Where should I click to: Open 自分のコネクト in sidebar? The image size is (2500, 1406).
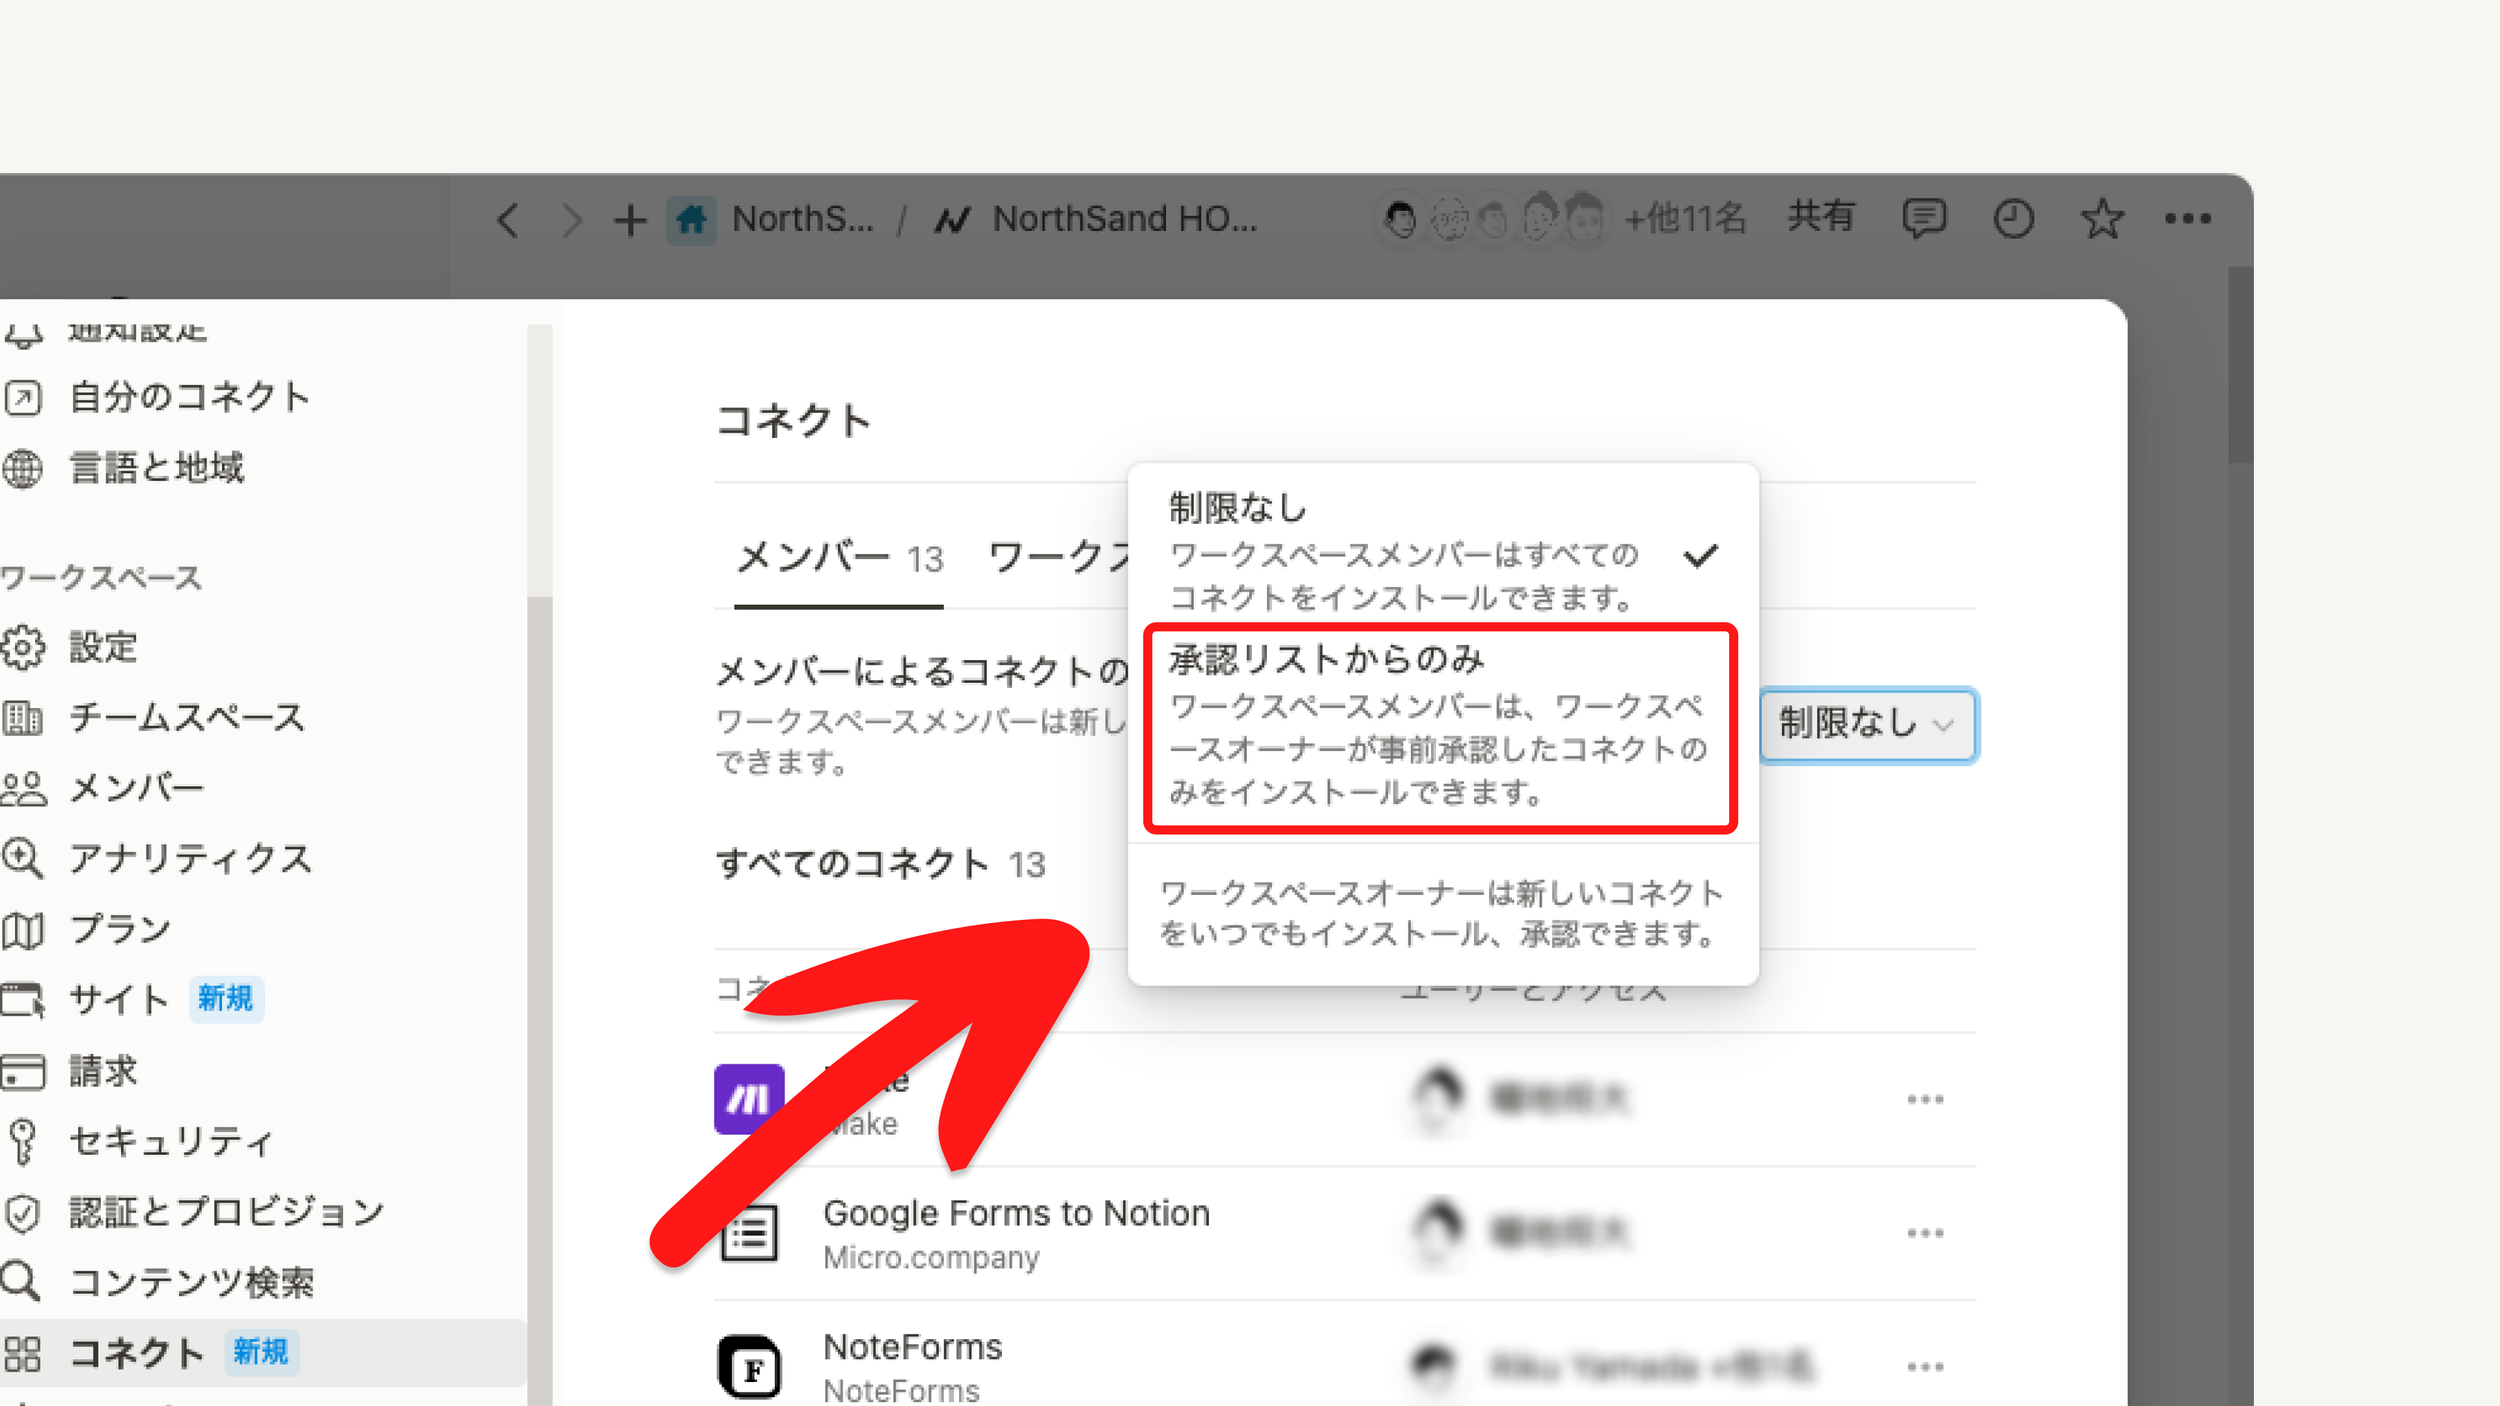pyautogui.click(x=188, y=397)
